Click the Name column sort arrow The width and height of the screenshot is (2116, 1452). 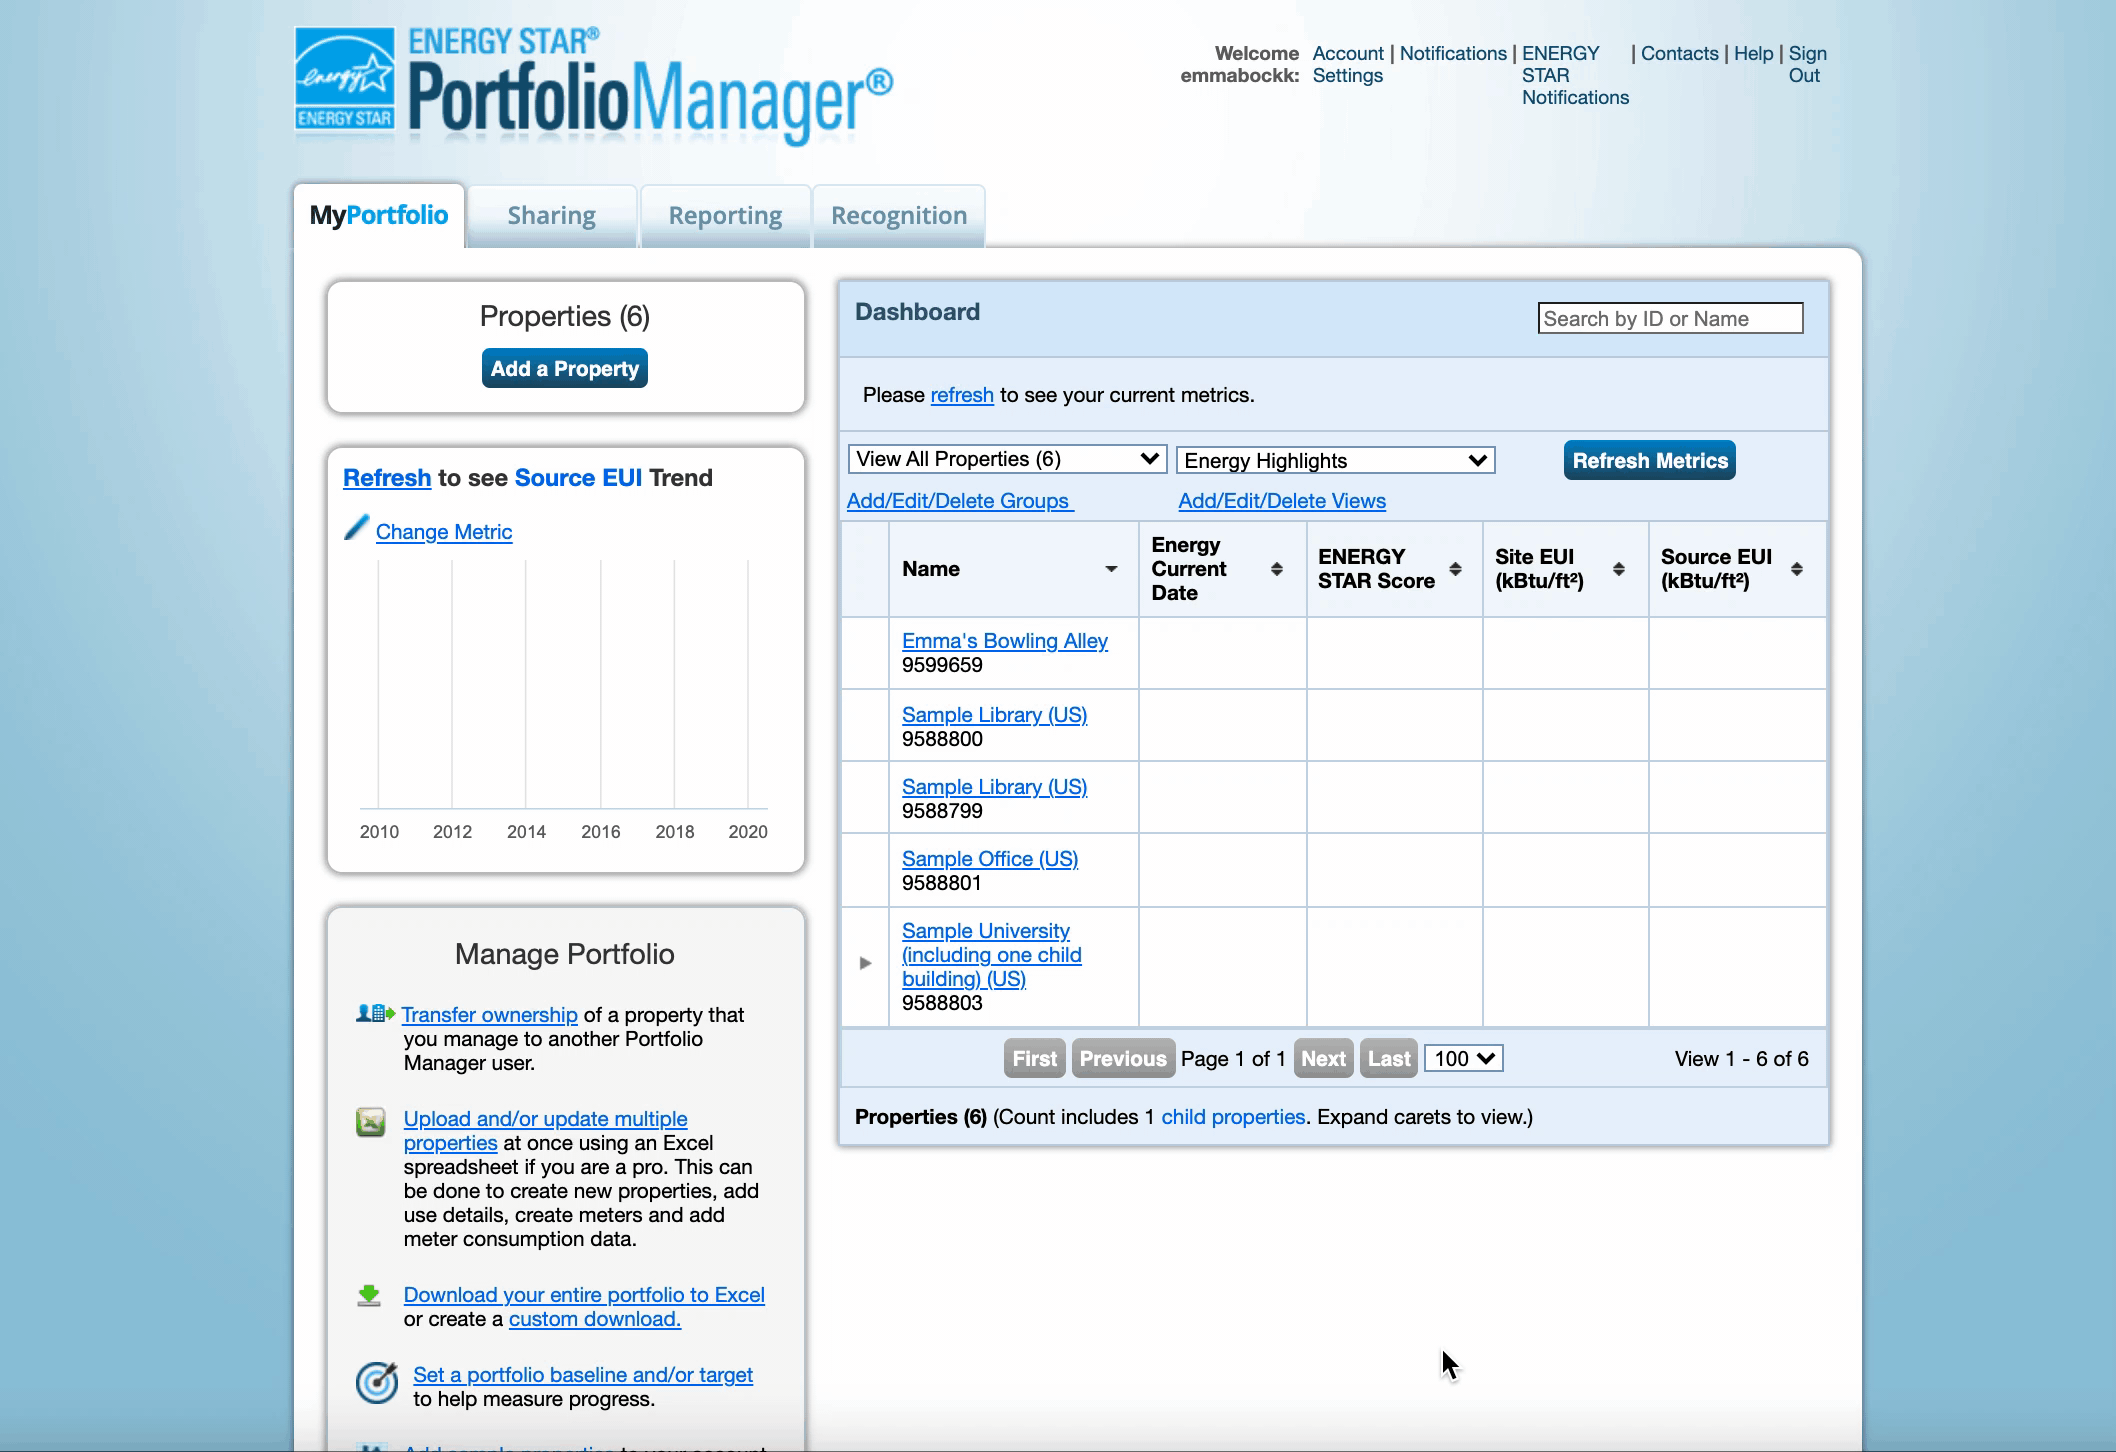click(x=1111, y=569)
